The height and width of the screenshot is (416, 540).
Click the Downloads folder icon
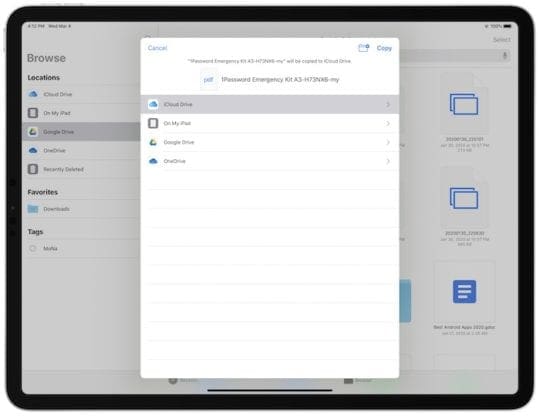(x=33, y=209)
